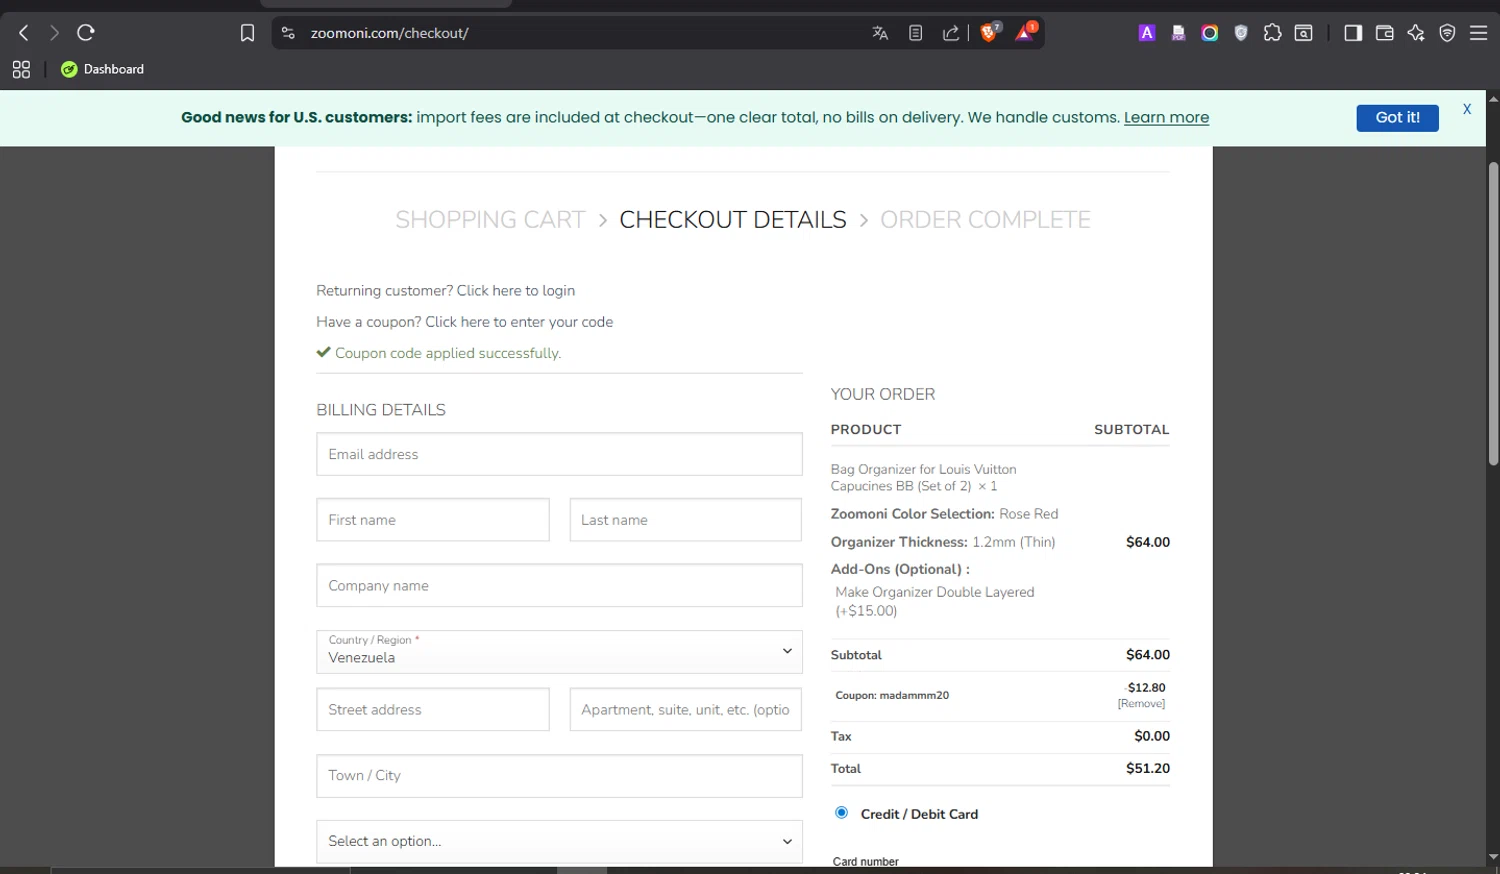Go to SHOPPING CART step

tap(490, 220)
